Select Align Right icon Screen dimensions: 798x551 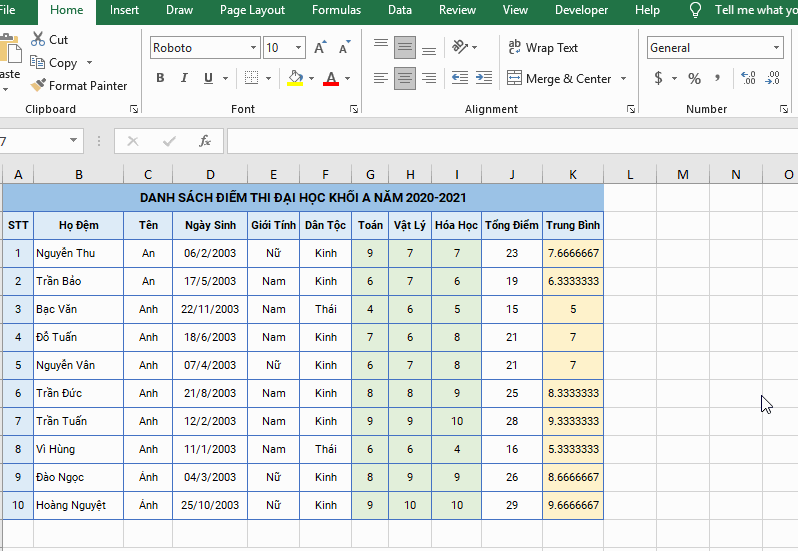[429, 78]
